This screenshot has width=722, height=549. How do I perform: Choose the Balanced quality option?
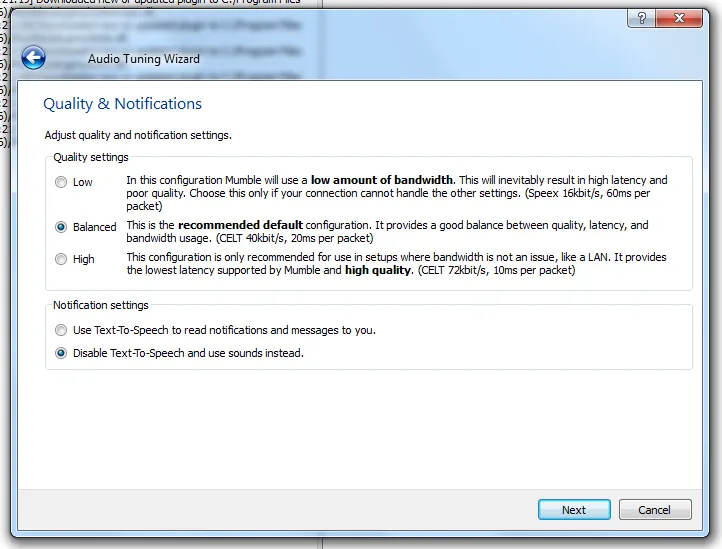click(x=62, y=227)
